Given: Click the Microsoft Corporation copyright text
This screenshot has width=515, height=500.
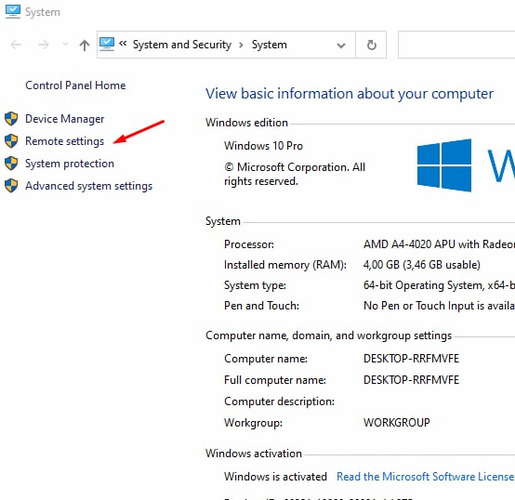Looking at the screenshot, I should click(295, 174).
